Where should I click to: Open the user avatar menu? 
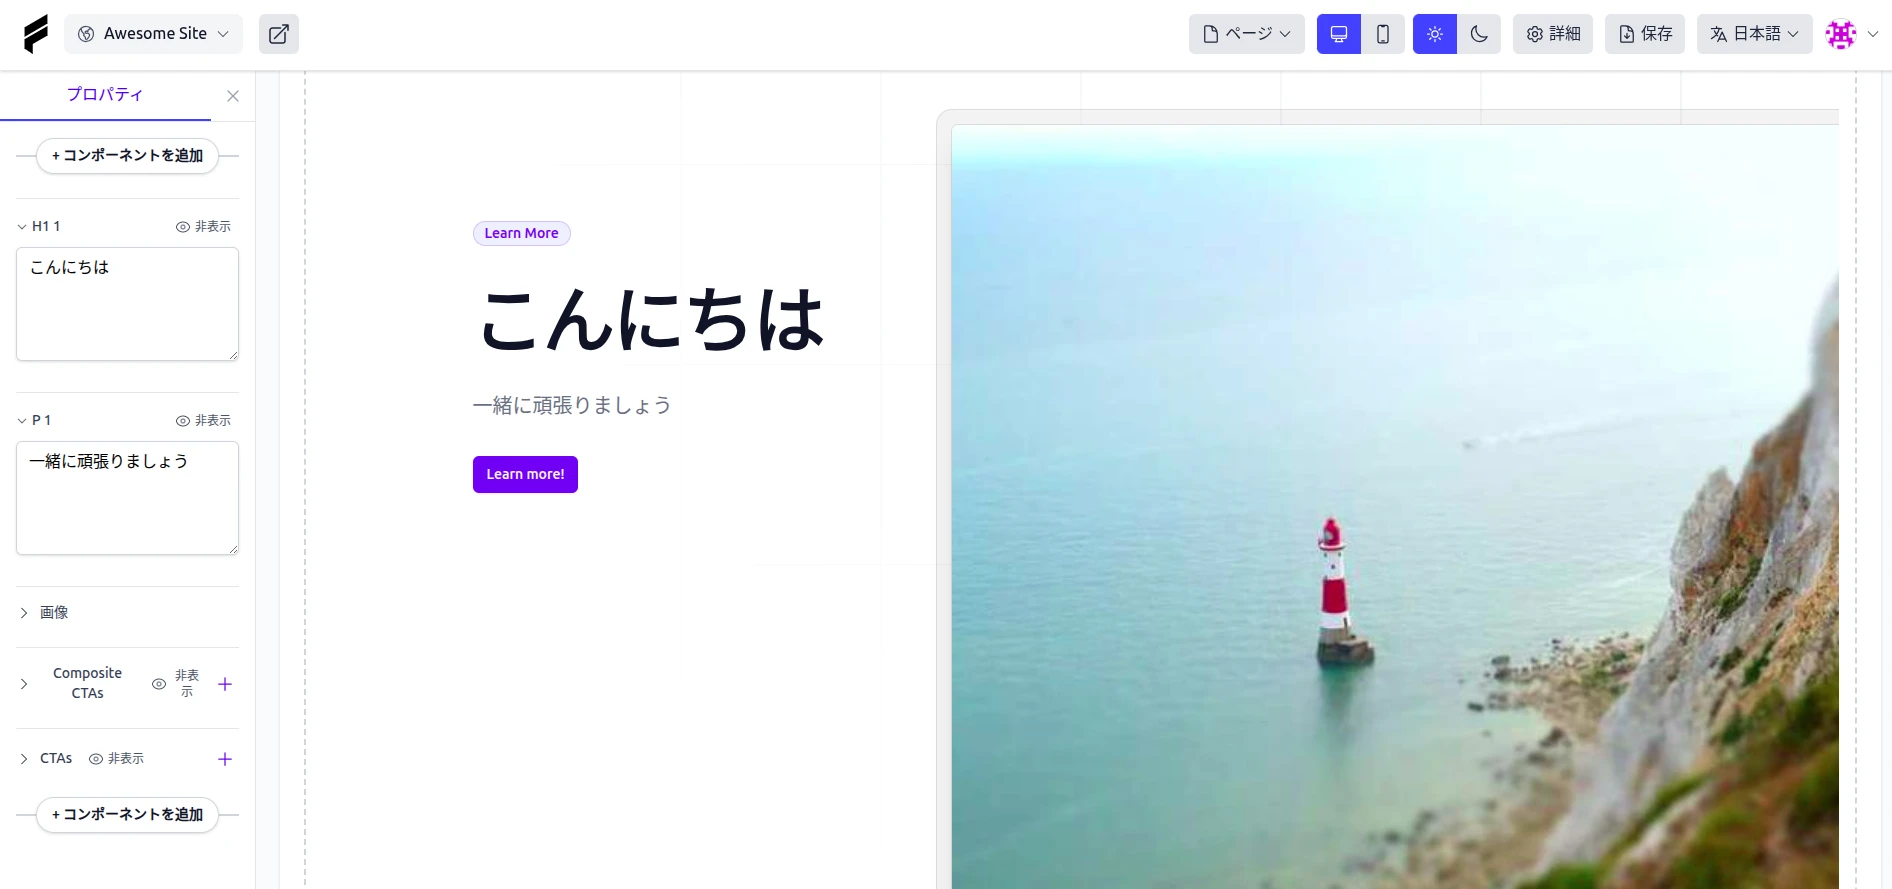[x=1841, y=34]
